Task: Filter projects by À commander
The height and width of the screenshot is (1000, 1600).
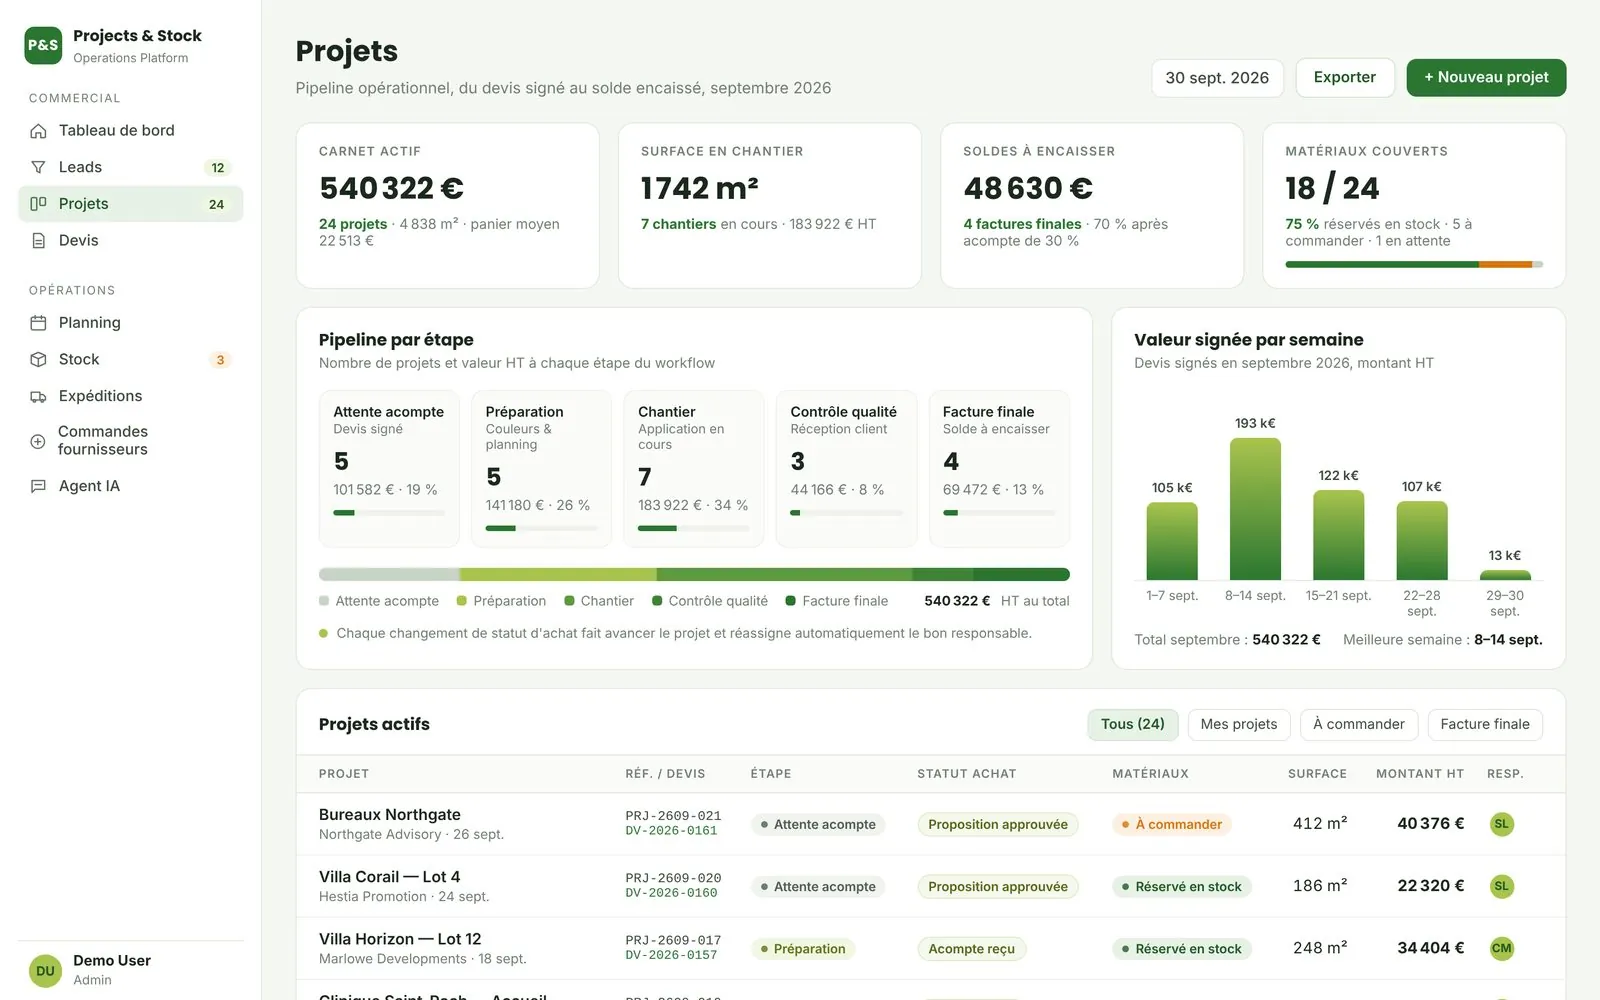Action: point(1358,724)
